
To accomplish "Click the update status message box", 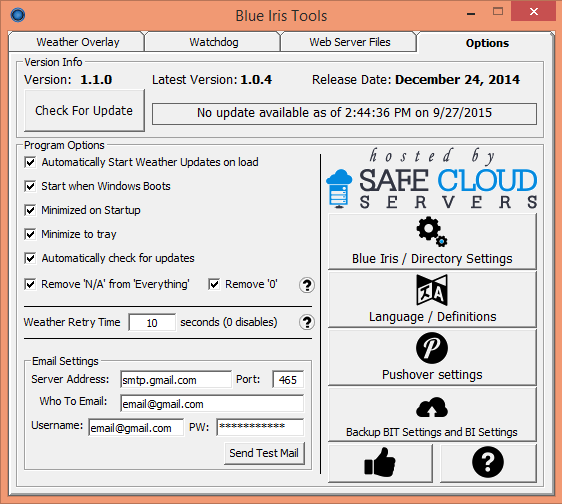I will click(344, 114).
